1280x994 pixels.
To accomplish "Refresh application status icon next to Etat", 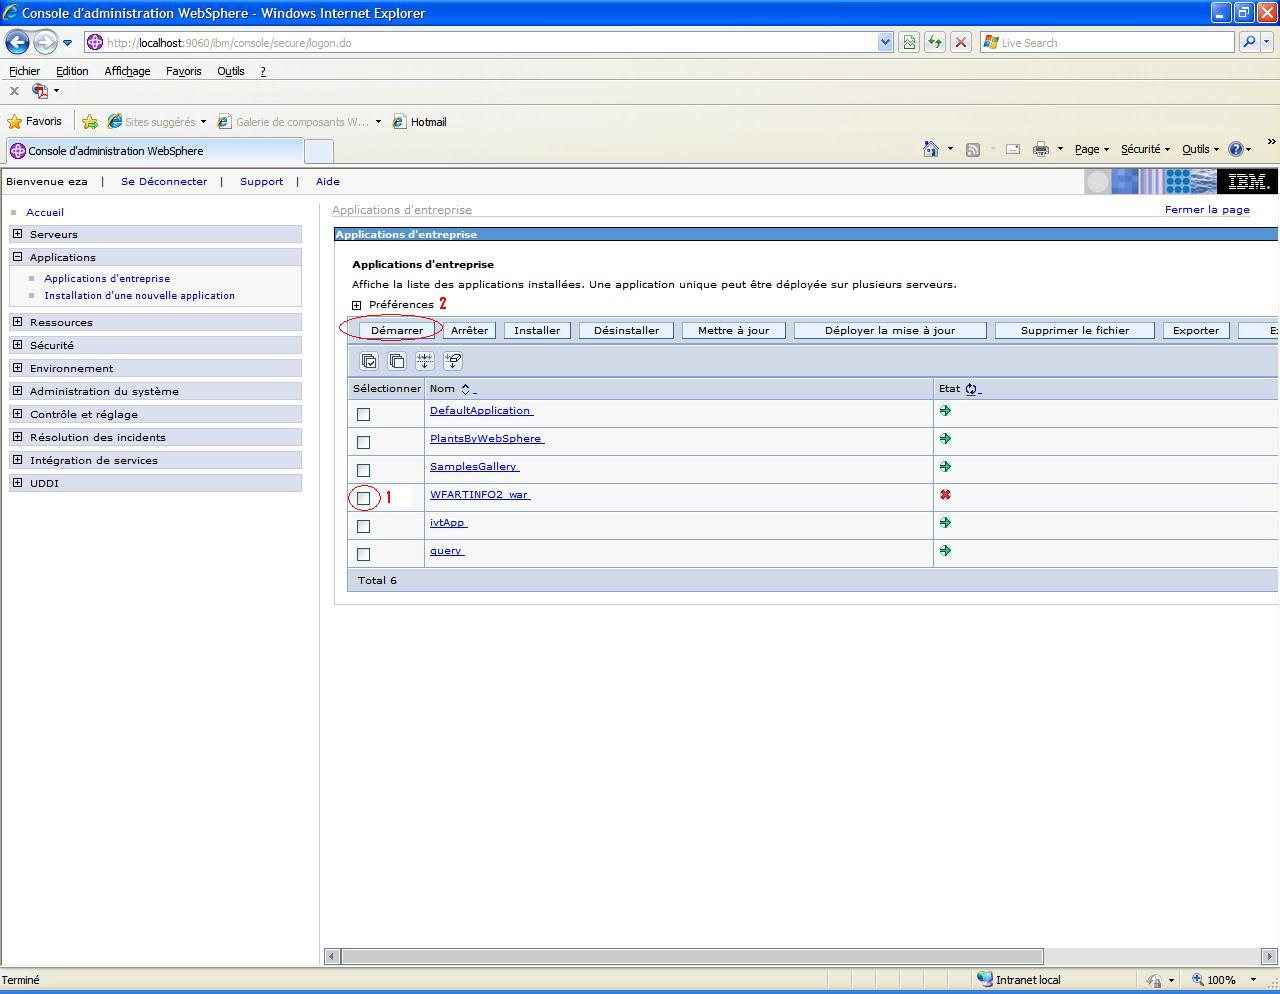I will tap(971, 389).
